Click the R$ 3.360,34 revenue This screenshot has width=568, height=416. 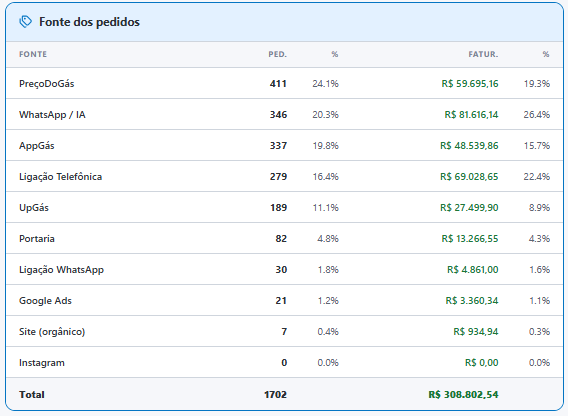pyautogui.click(x=472, y=301)
